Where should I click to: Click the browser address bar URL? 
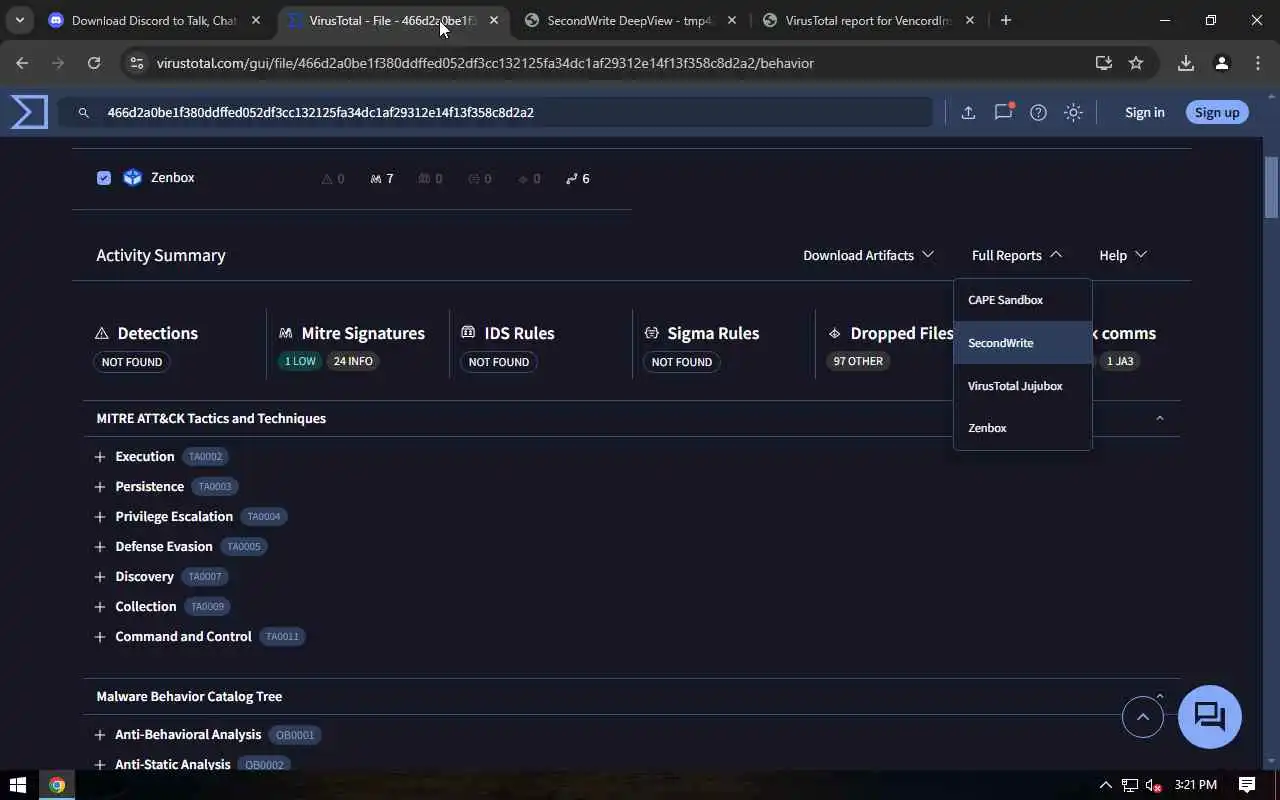485,63
